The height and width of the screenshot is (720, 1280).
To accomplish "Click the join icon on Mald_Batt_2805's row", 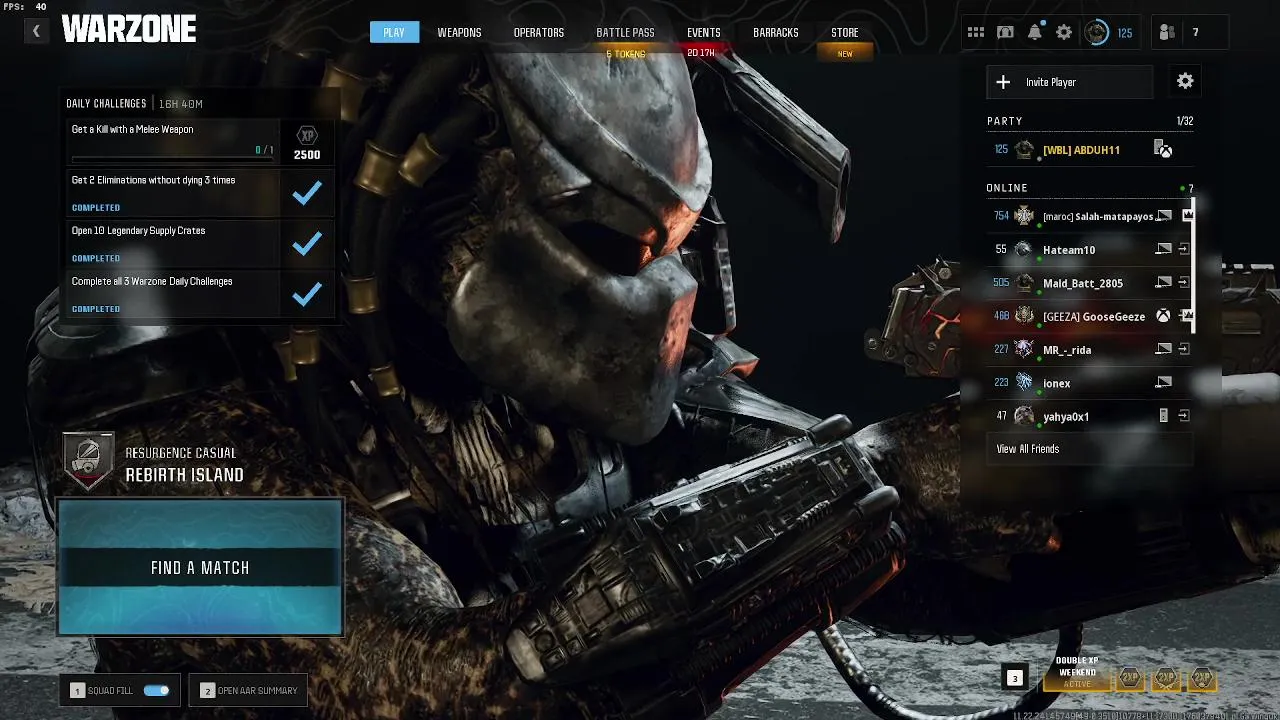I will pos(1184,283).
